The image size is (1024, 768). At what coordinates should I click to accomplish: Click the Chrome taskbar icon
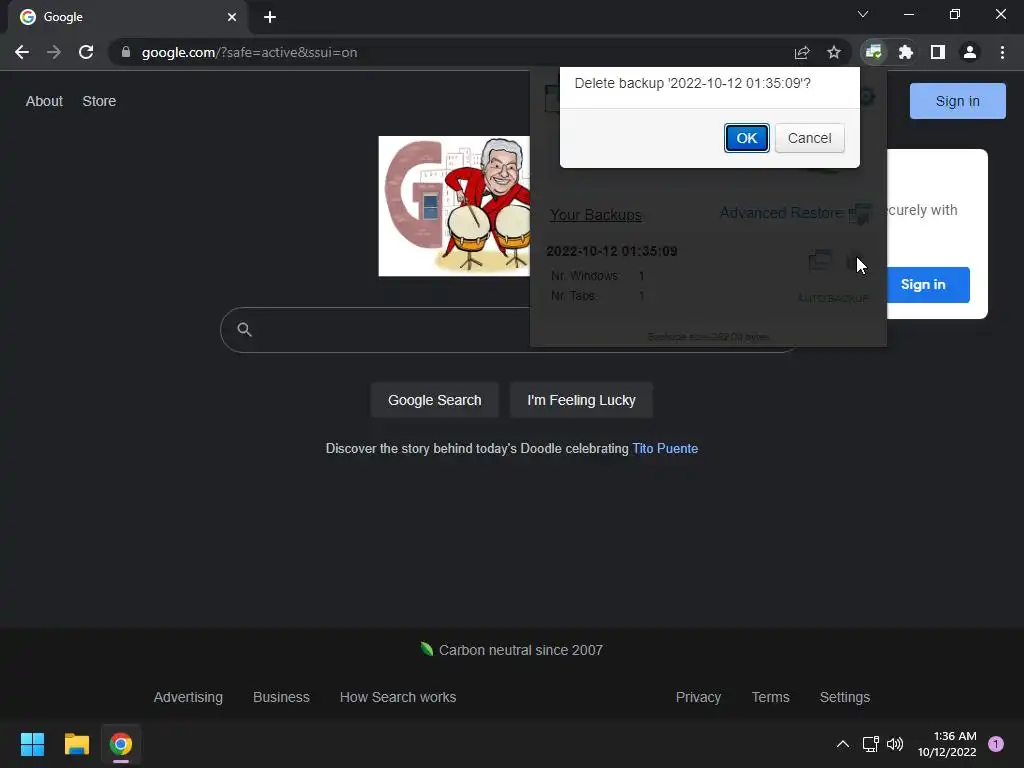[121, 744]
